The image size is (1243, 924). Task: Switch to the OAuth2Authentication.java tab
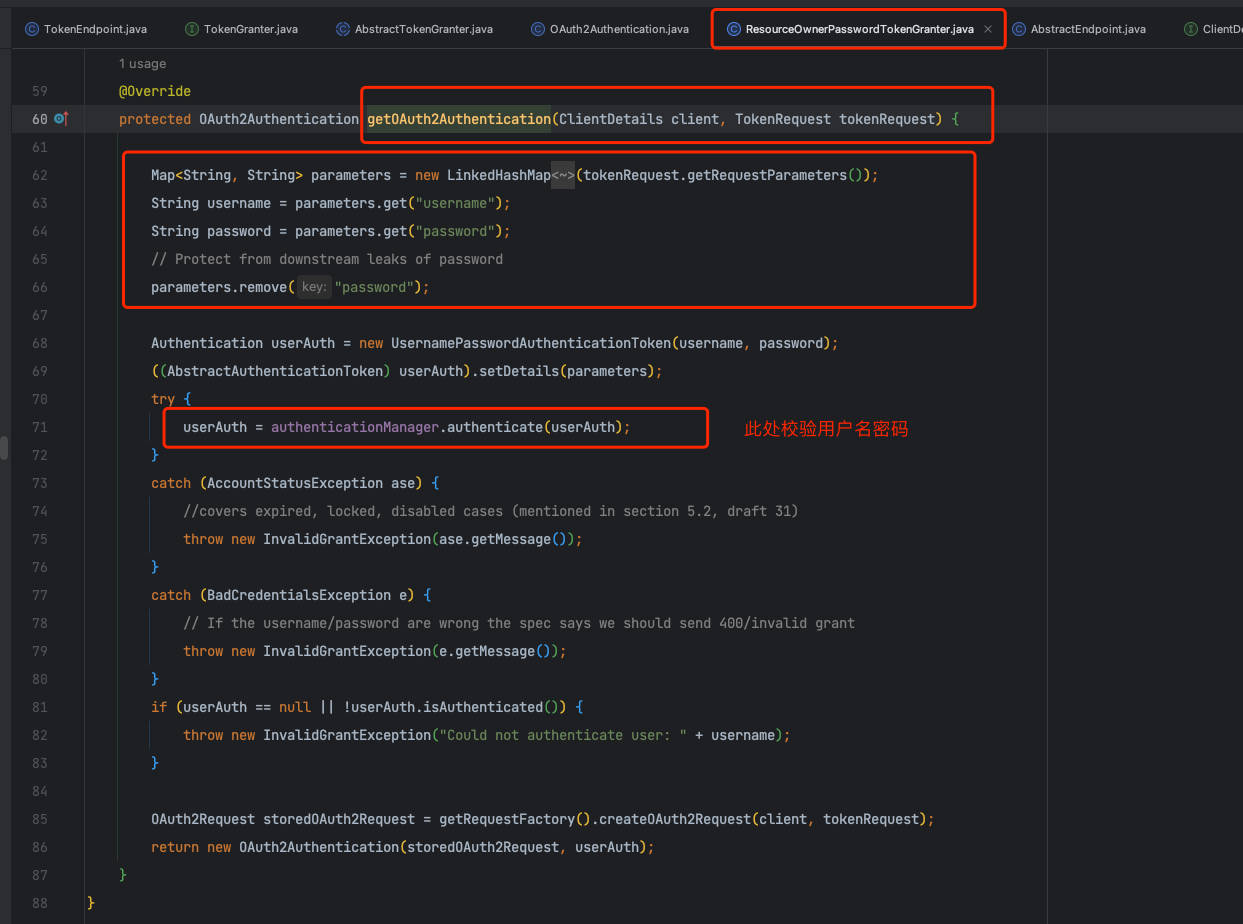(619, 29)
